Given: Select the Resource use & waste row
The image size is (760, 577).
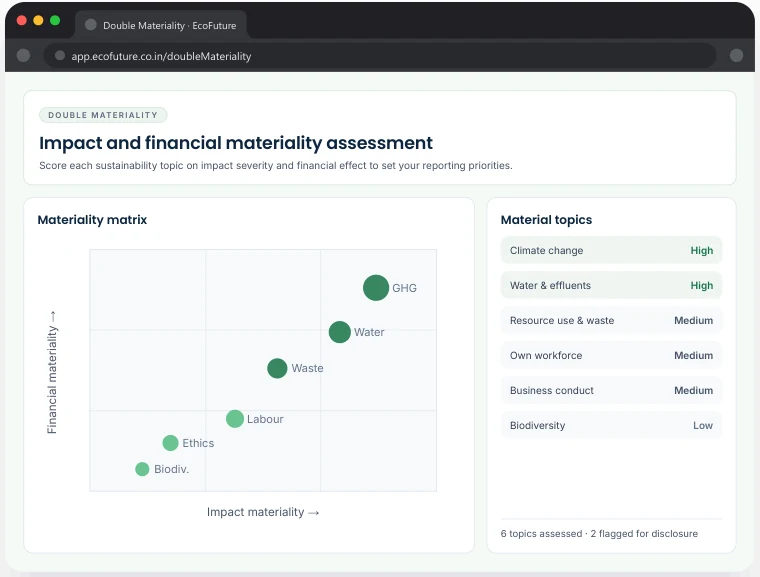Looking at the screenshot, I should (x=611, y=320).
